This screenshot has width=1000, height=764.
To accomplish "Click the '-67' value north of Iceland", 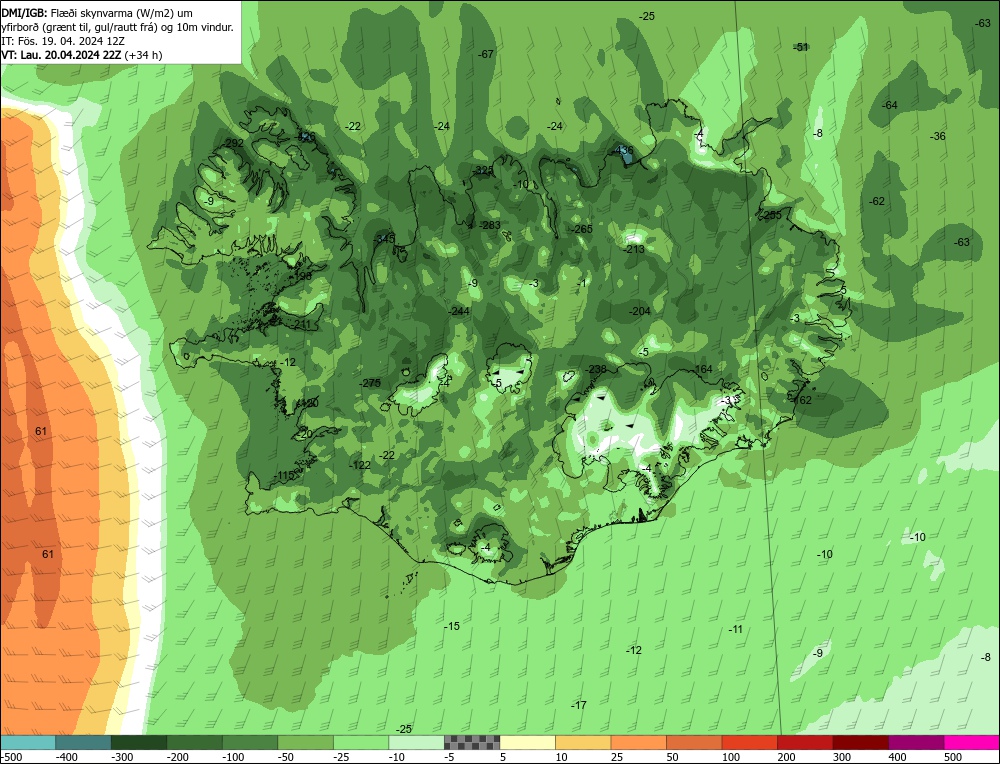I will click(x=486, y=54).
